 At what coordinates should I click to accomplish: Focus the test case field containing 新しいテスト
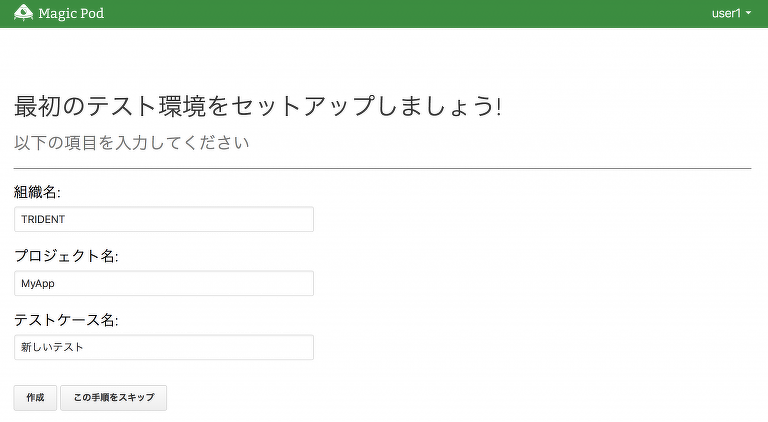click(x=164, y=347)
